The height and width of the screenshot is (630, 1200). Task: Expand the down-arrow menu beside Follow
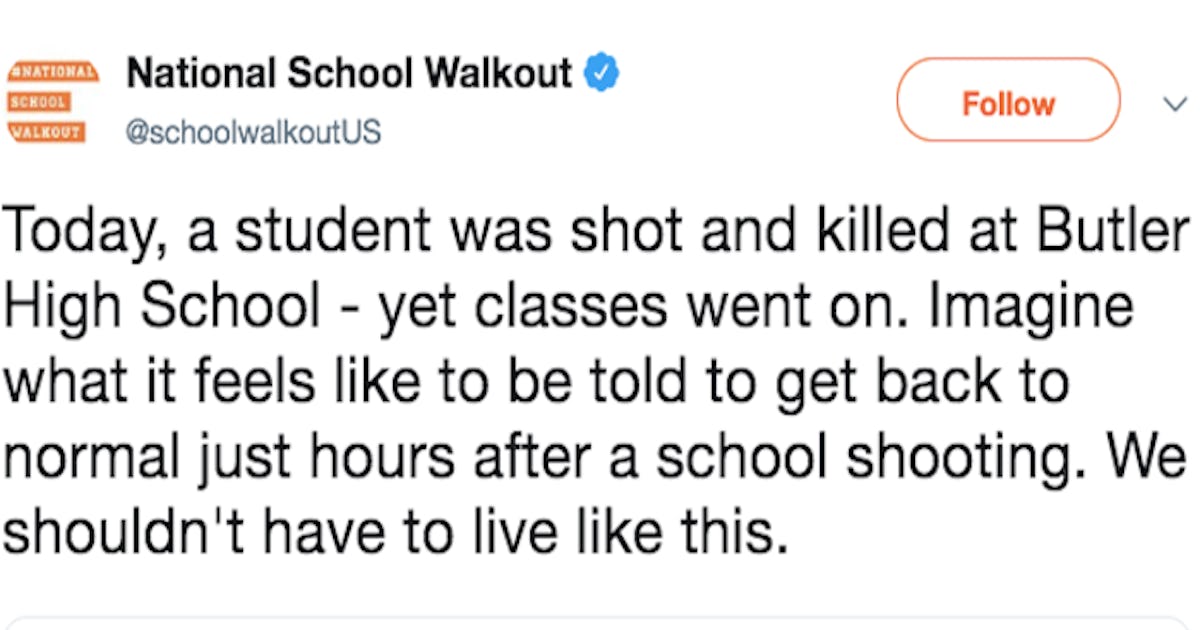pyautogui.click(x=1172, y=100)
